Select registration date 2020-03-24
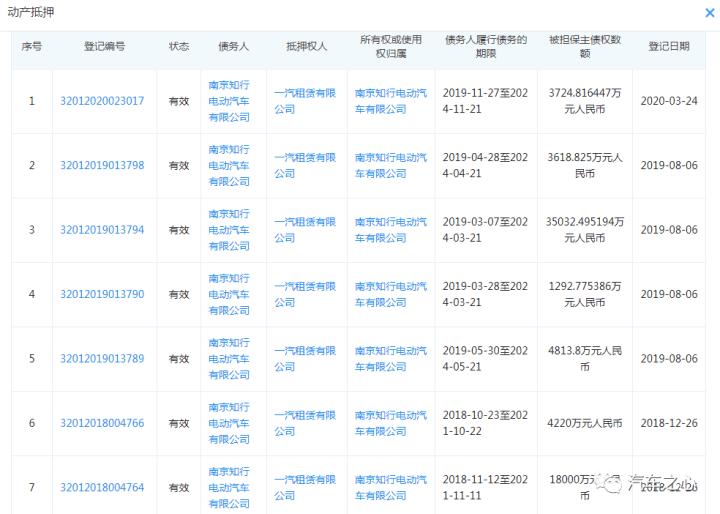Image resolution: width=720 pixels, height=514 pixels. tap(669, 101)
